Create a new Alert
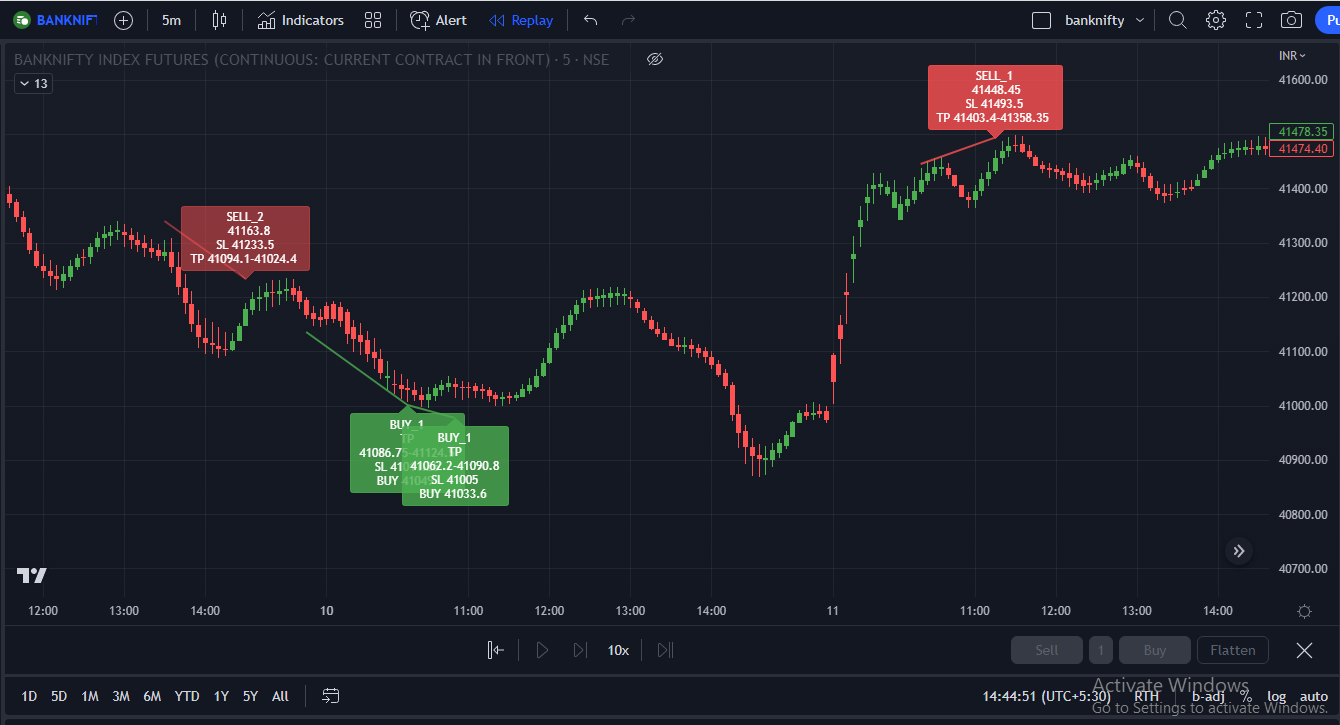 click(438, 20)
